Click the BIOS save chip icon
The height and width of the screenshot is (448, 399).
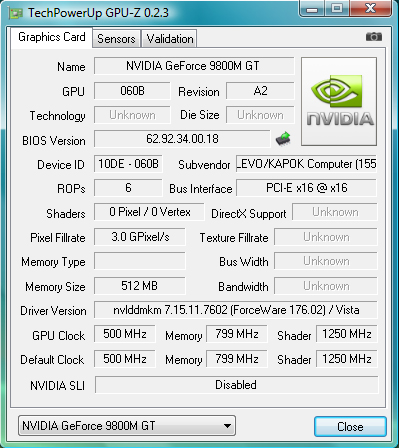pyautogui.click(x=283, y=139)
